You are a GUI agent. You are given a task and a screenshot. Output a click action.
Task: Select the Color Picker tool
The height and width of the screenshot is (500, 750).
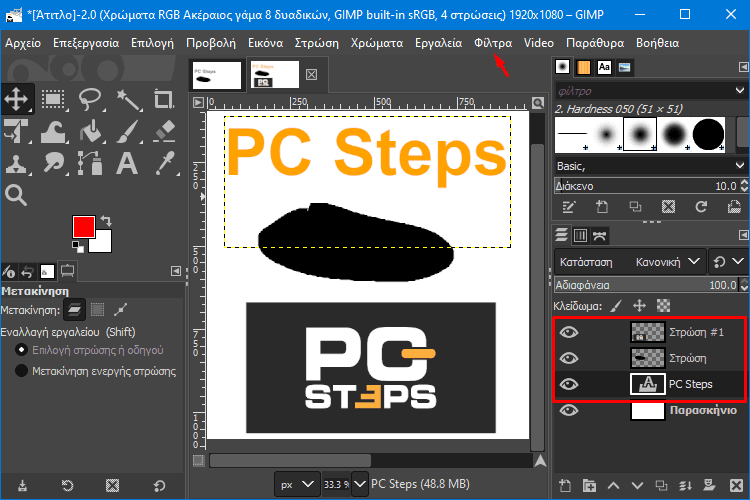(x=165, y=163)
